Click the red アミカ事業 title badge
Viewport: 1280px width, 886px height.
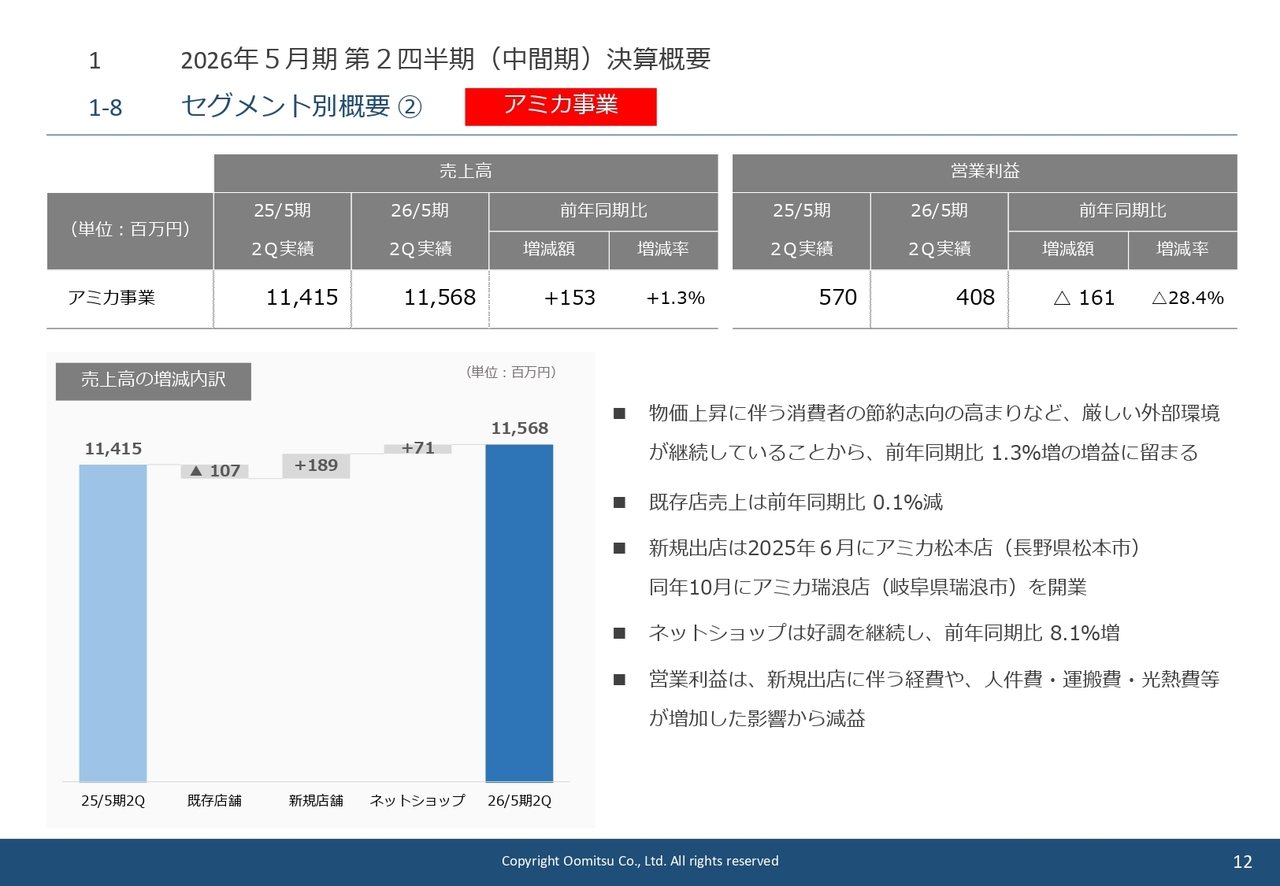point(560,106)
